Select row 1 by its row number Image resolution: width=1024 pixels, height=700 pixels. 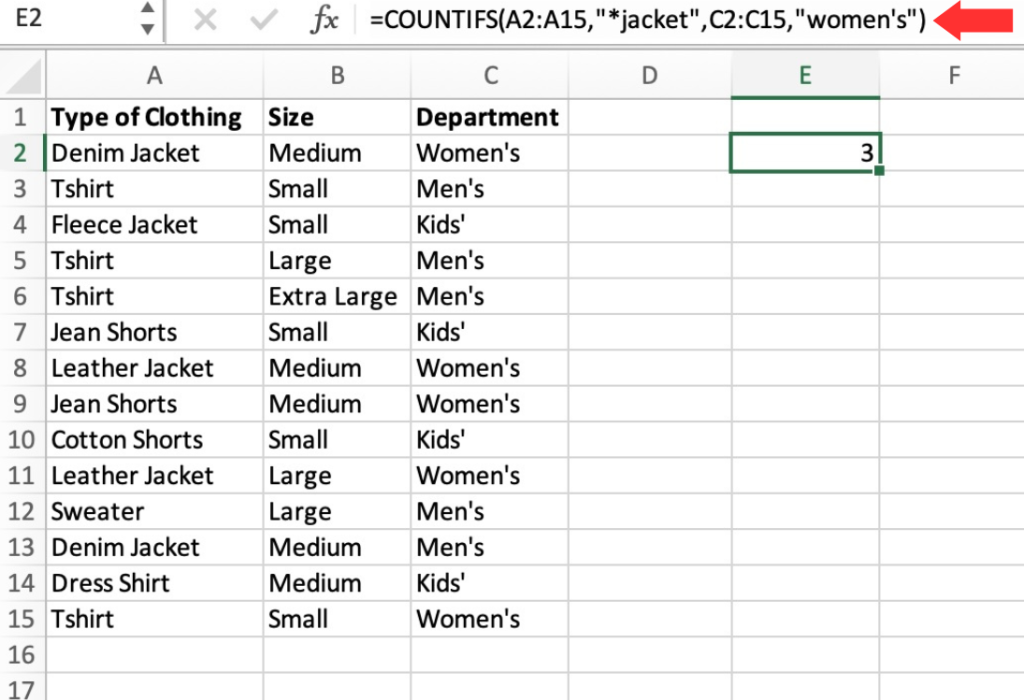(x=22, y=117)
